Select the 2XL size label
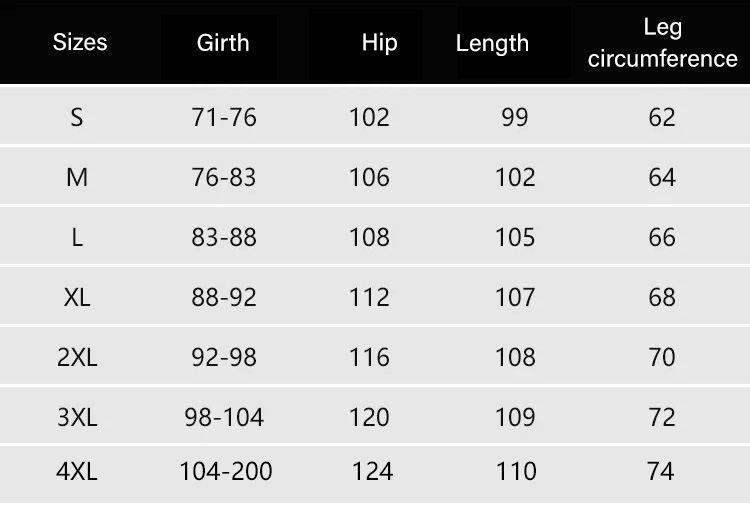Screen dimensions: 750x508 (x=77, y=357)
